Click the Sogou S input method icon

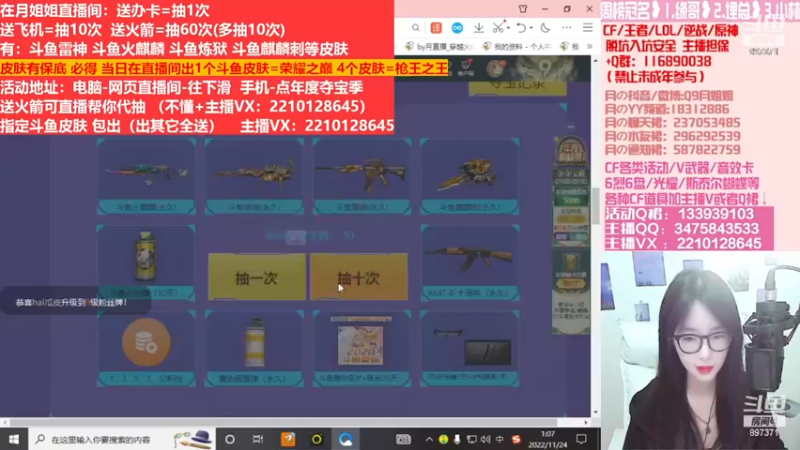click(x=516, y=439)
